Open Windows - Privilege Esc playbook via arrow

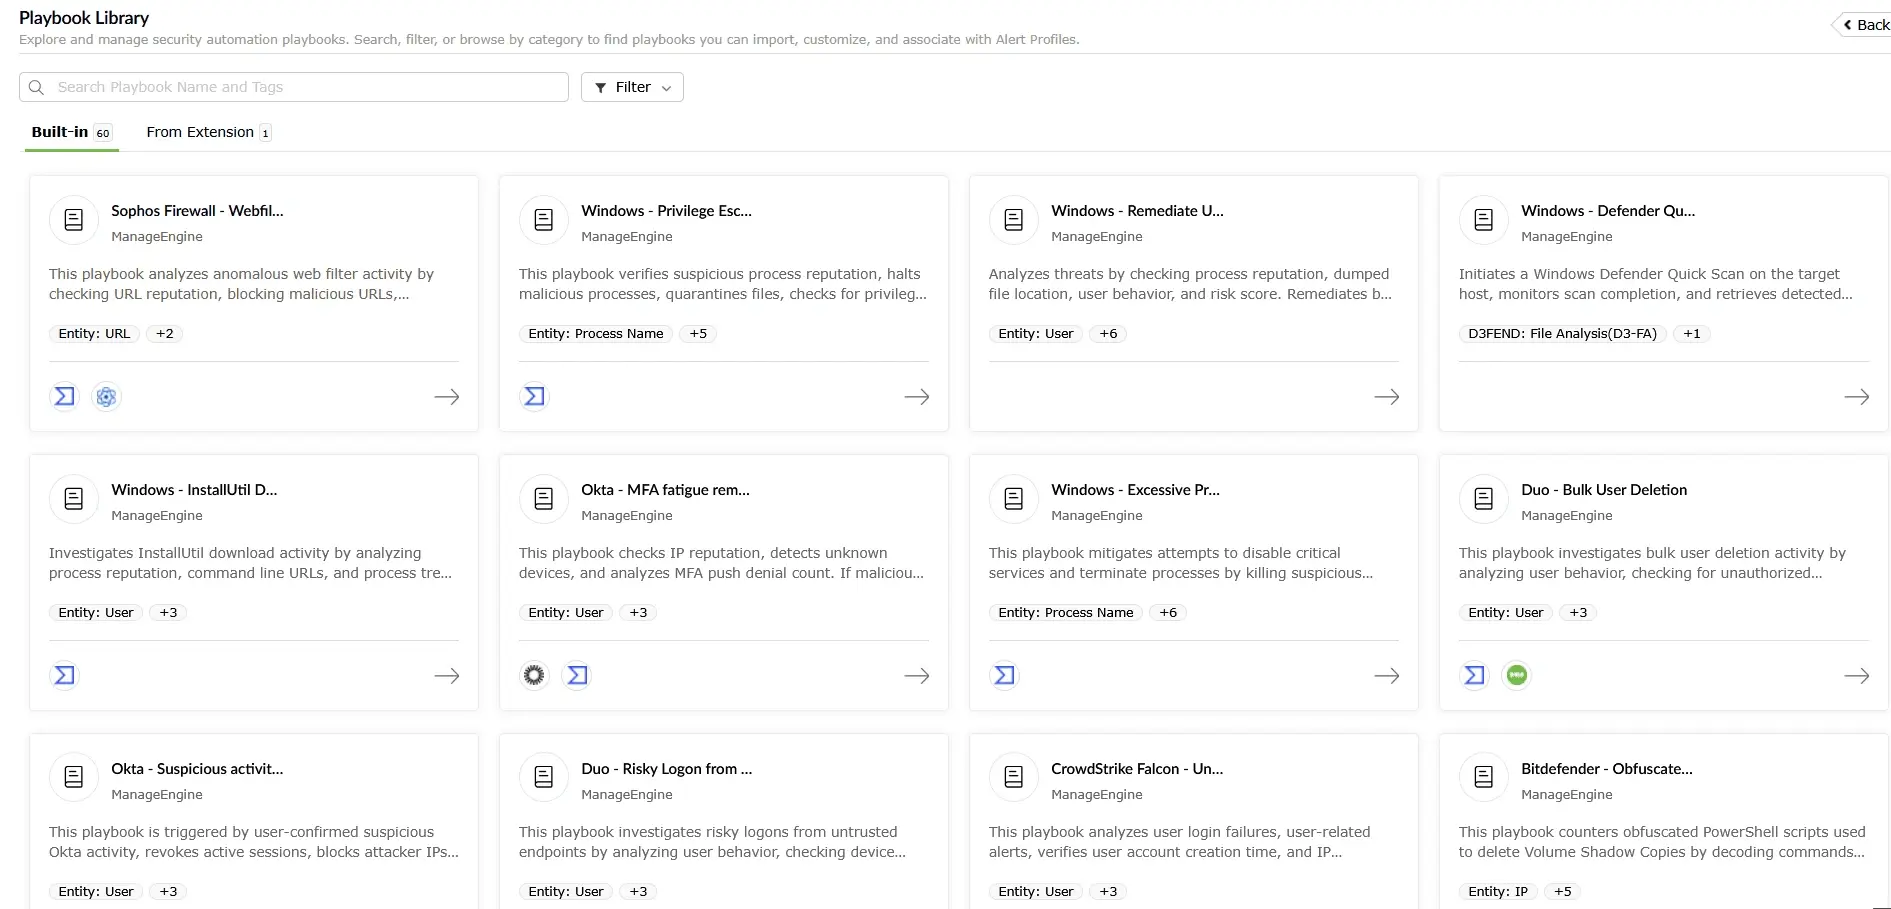point(917,397)
